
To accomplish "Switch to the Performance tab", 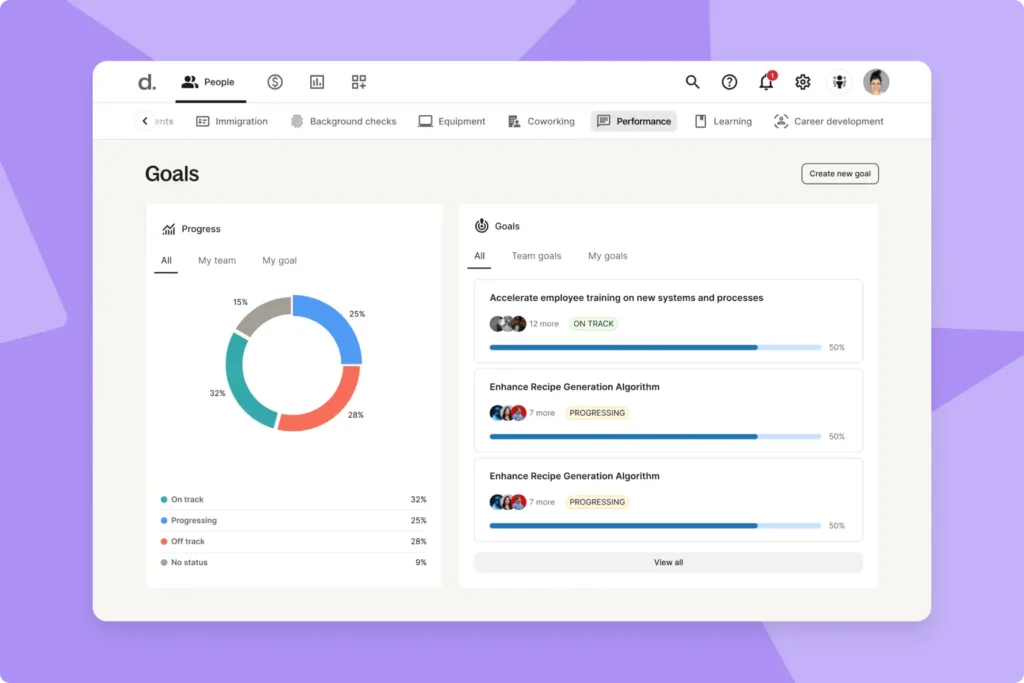I will pos(633,120).
